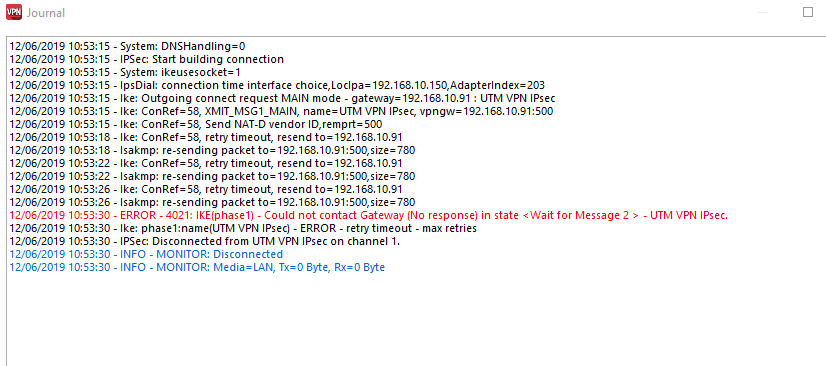Click the Outgoing connect request MAIN mode line

coord(282,98)
